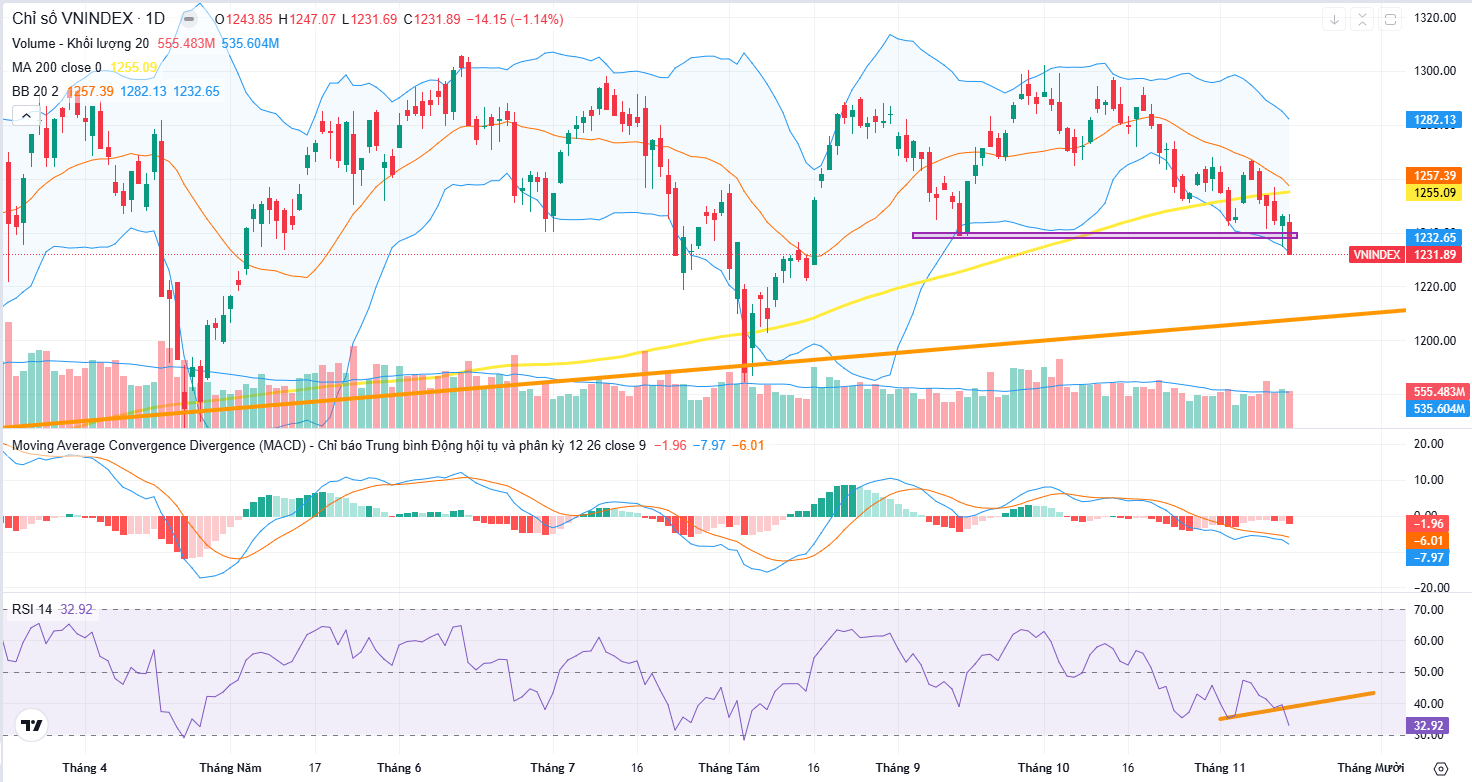Select the purple rectangle support zone drawing
The width and height of the screenshot is (1472, 782).
[x=1104, y=236]
